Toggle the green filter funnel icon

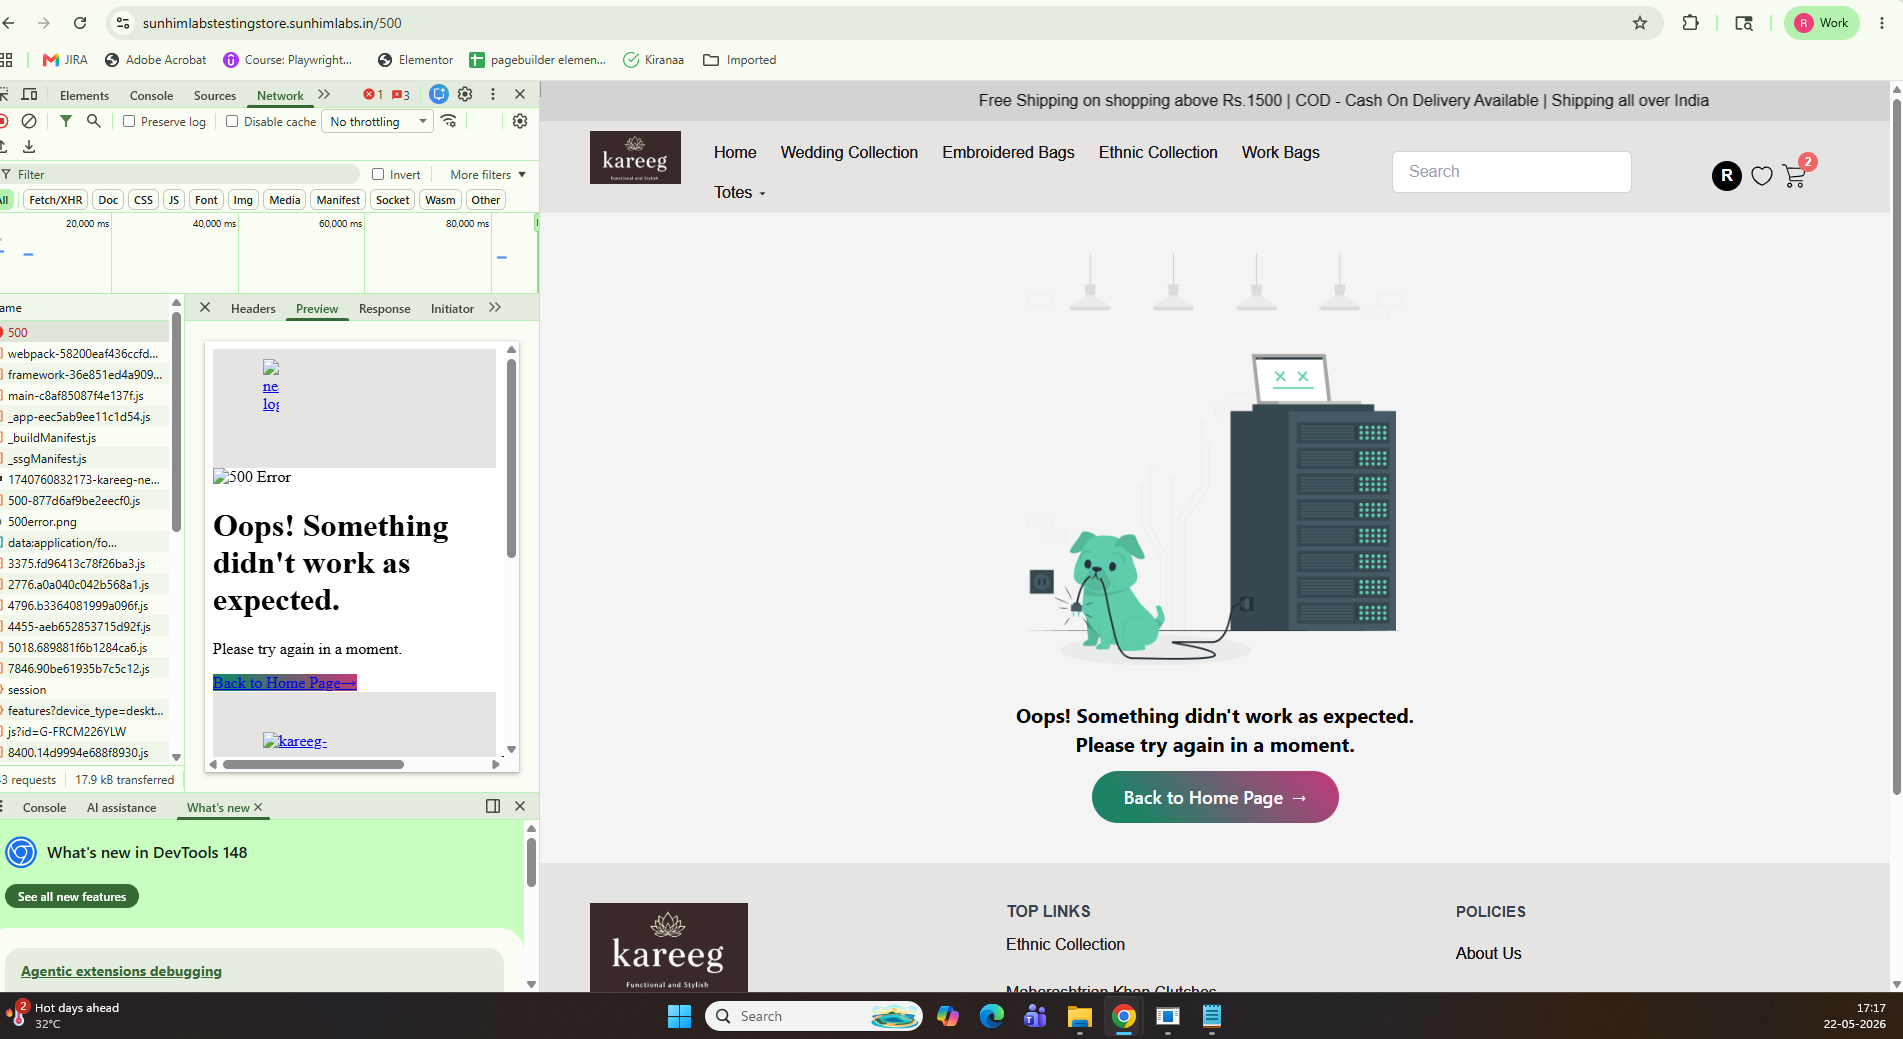66,121
